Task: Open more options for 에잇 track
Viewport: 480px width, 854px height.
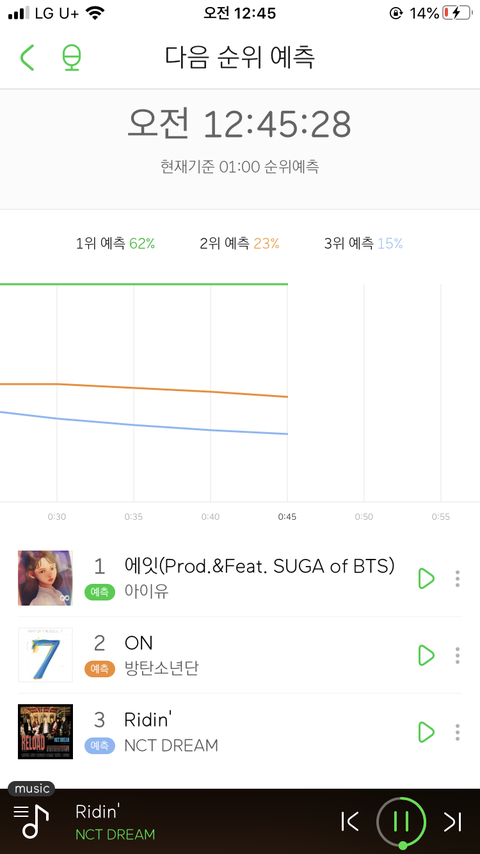Action: [x=458, y=578]
